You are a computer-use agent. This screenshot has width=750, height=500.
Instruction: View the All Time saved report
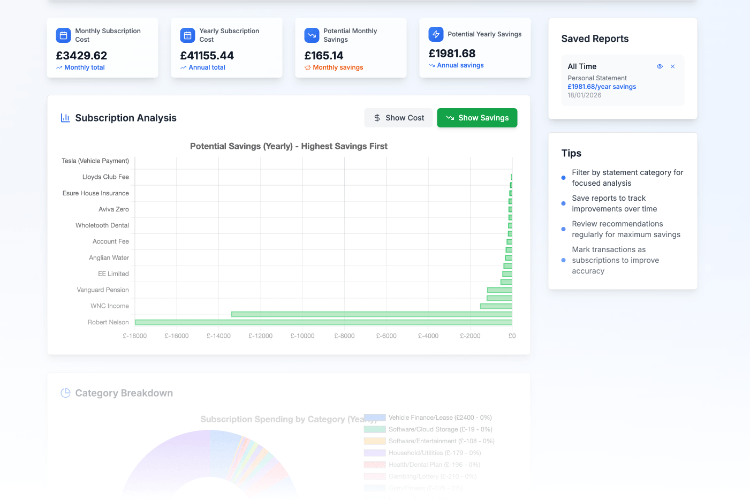[660, 66]
